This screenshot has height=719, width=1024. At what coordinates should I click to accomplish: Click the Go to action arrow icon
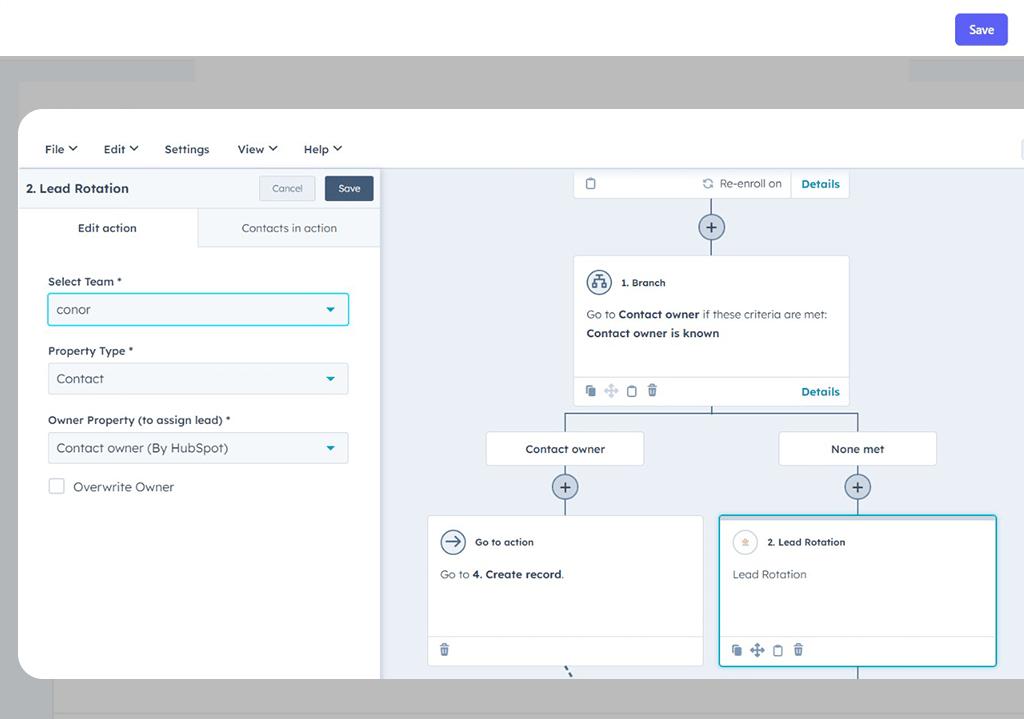coord(453,541)
